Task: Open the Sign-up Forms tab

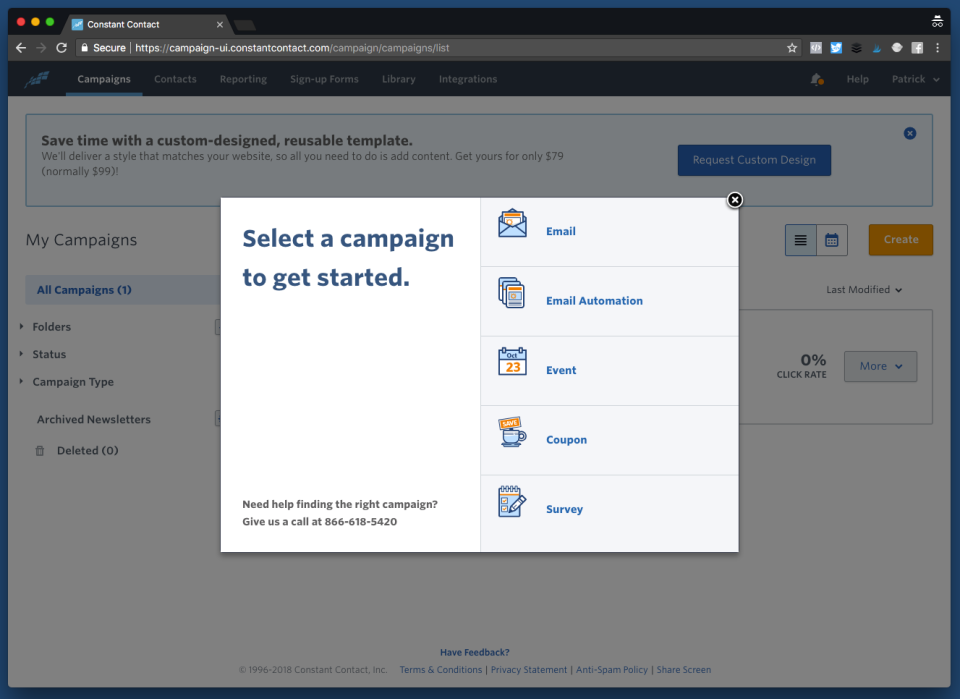Action: coord(324,79)
